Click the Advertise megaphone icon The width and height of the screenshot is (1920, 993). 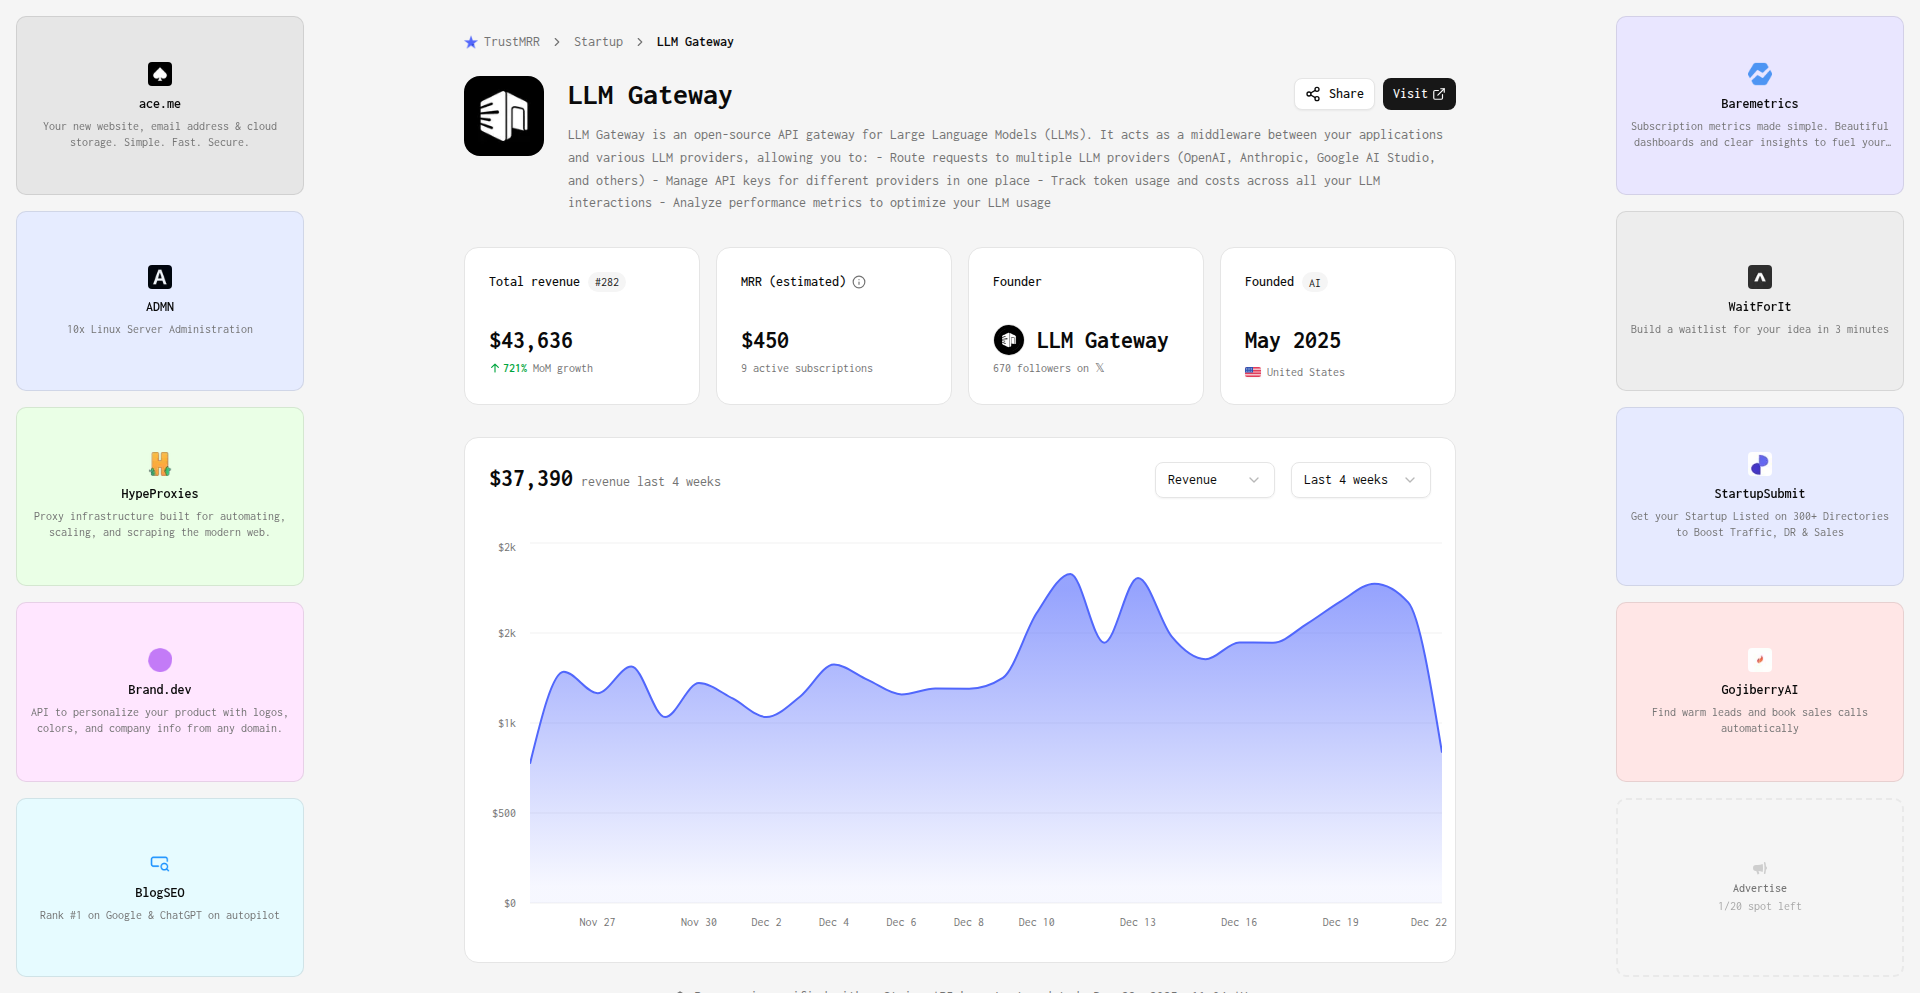click(1760, 868)
